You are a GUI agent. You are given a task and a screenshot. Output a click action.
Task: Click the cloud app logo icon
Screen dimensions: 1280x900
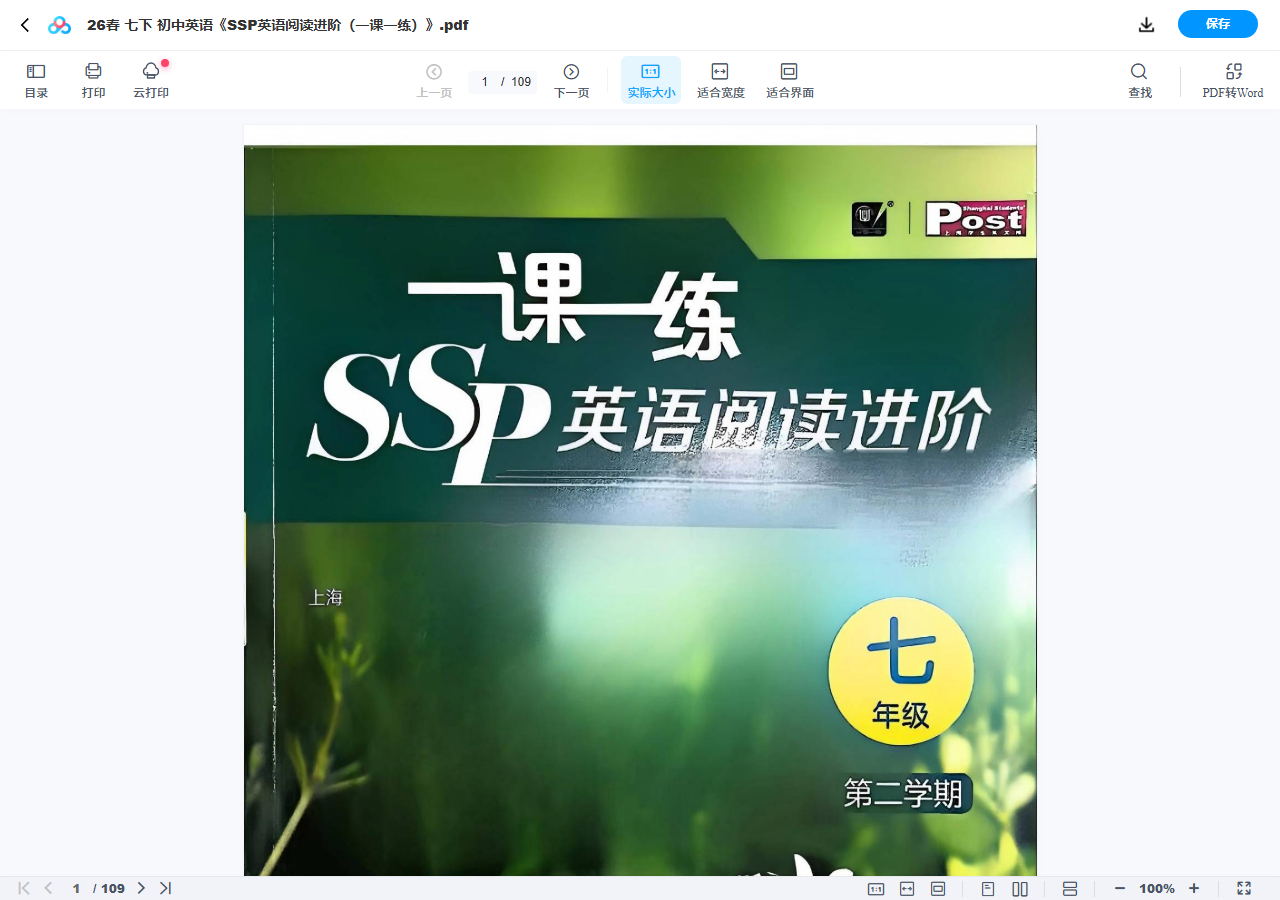(x=60, y=25)
